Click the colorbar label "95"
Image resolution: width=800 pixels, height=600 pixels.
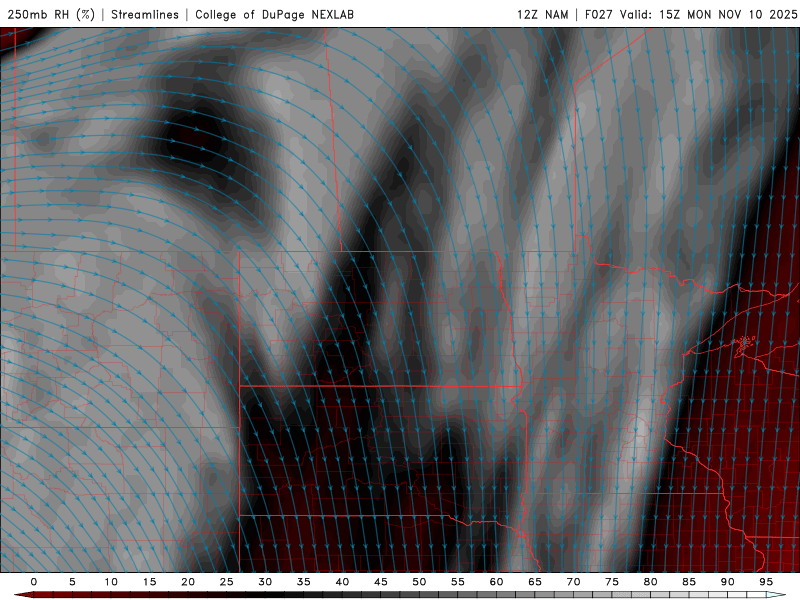click(765, 582)
